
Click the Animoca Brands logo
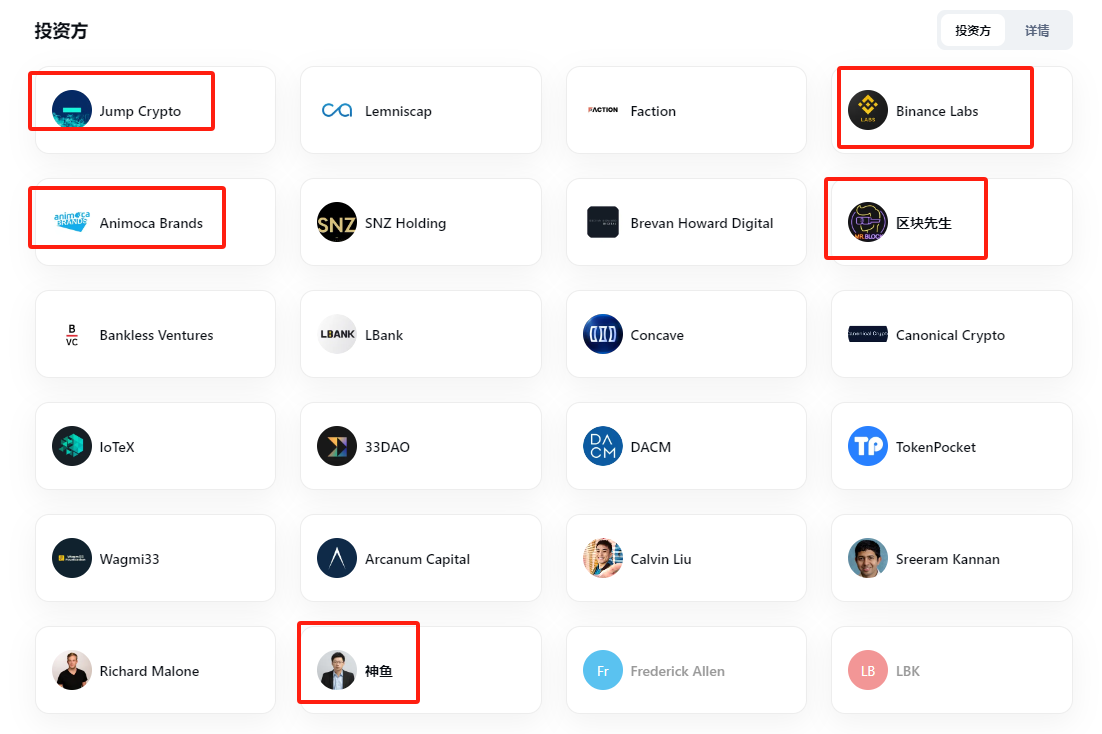click(72, 222)
